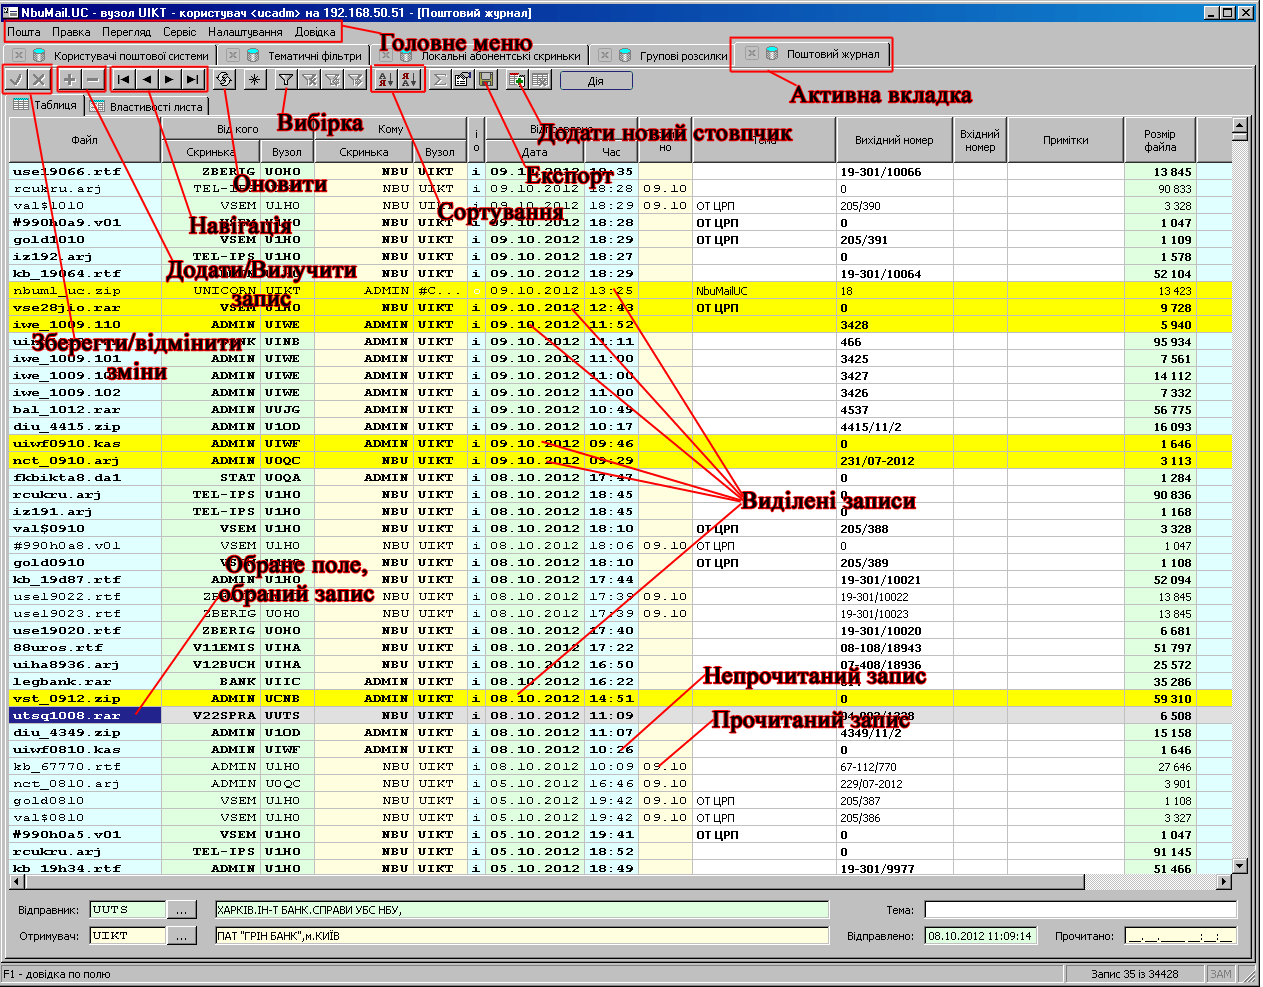Open the Перегляд menu

point(126,32)
